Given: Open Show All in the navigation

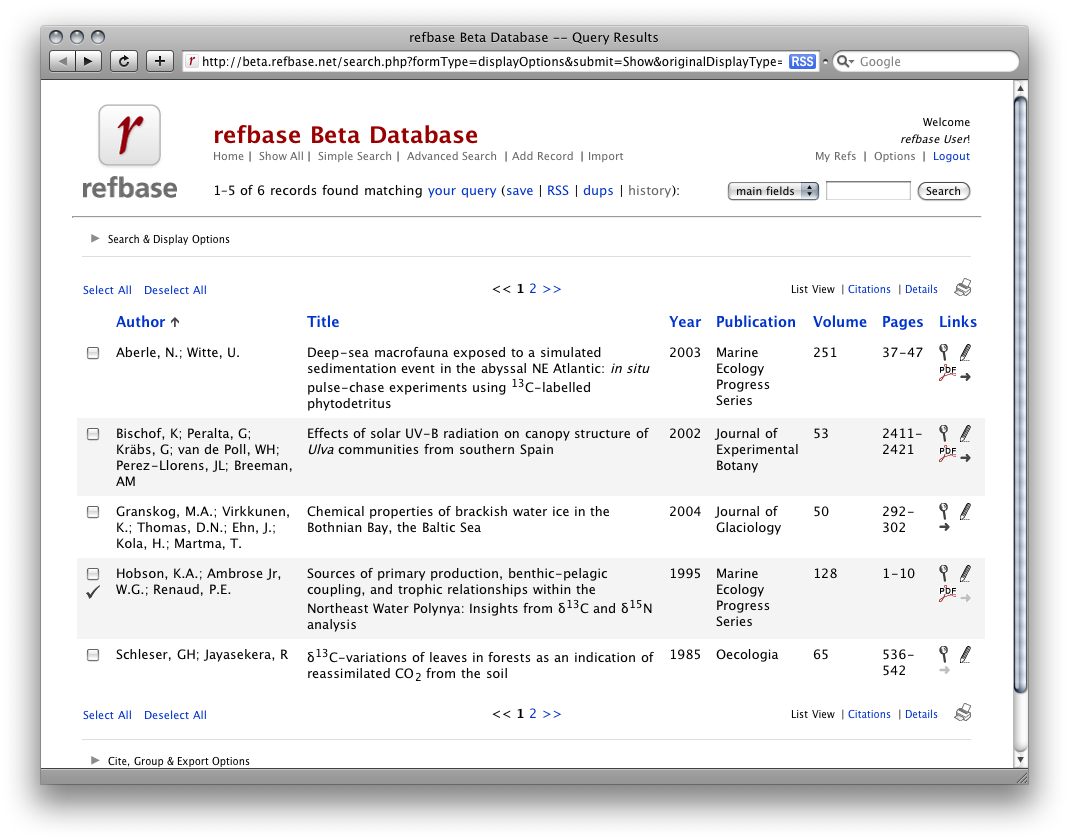Looking at the screenshot, I should (281, 156).
